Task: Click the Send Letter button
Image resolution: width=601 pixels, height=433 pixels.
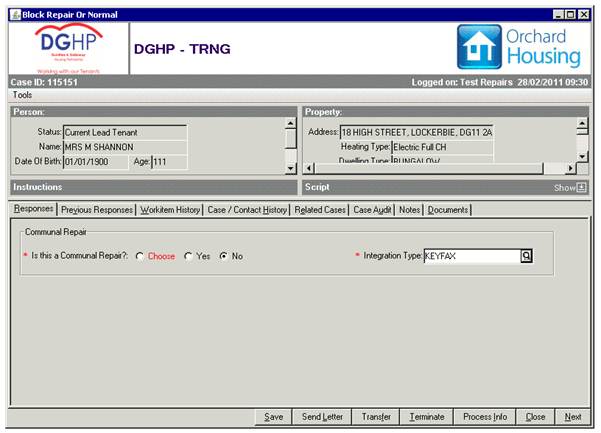Action: point(322,417)
